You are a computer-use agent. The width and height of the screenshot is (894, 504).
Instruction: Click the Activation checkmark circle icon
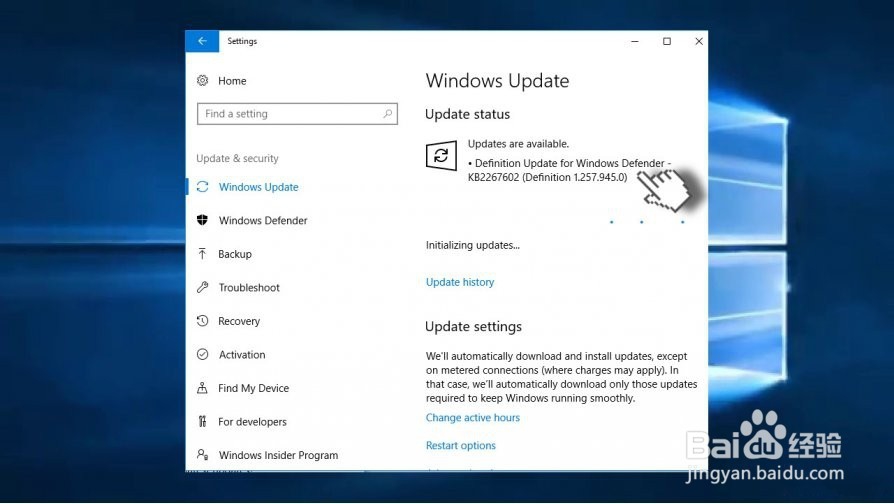click(x=202, y=354)
